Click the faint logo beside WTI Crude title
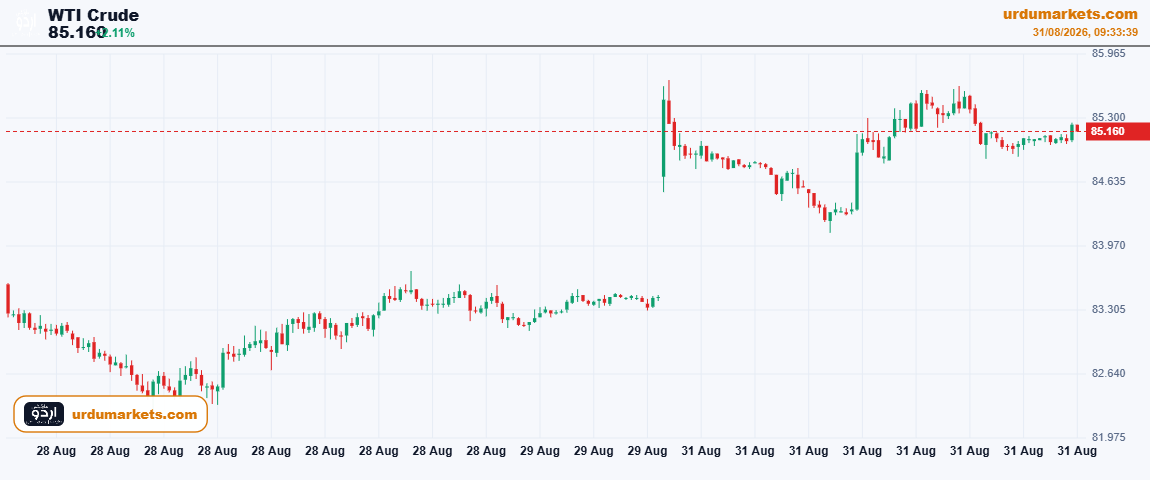 click(x=26, y=23)
